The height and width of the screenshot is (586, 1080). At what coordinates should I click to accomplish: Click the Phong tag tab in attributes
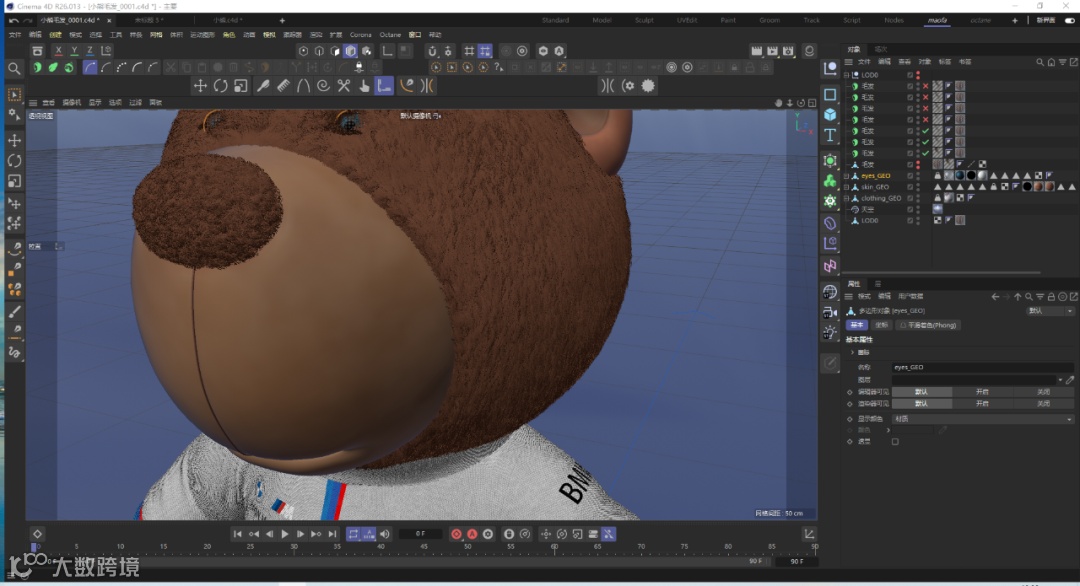click(x=929, y=325)
